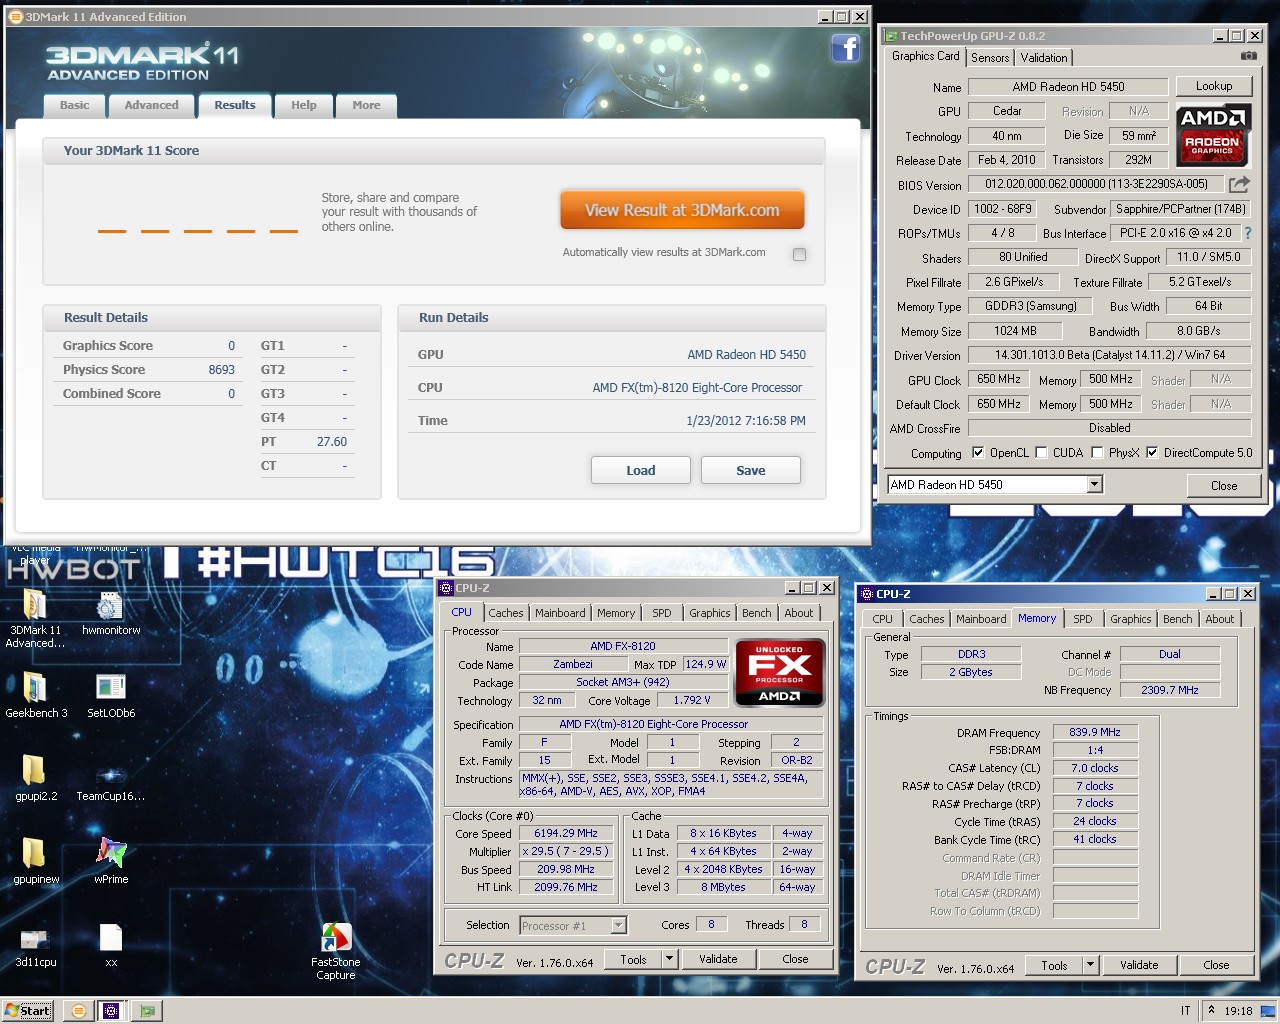The image size is (1280, 1024).
Task: Click the network tray icon
Action: point(1267,1010)
